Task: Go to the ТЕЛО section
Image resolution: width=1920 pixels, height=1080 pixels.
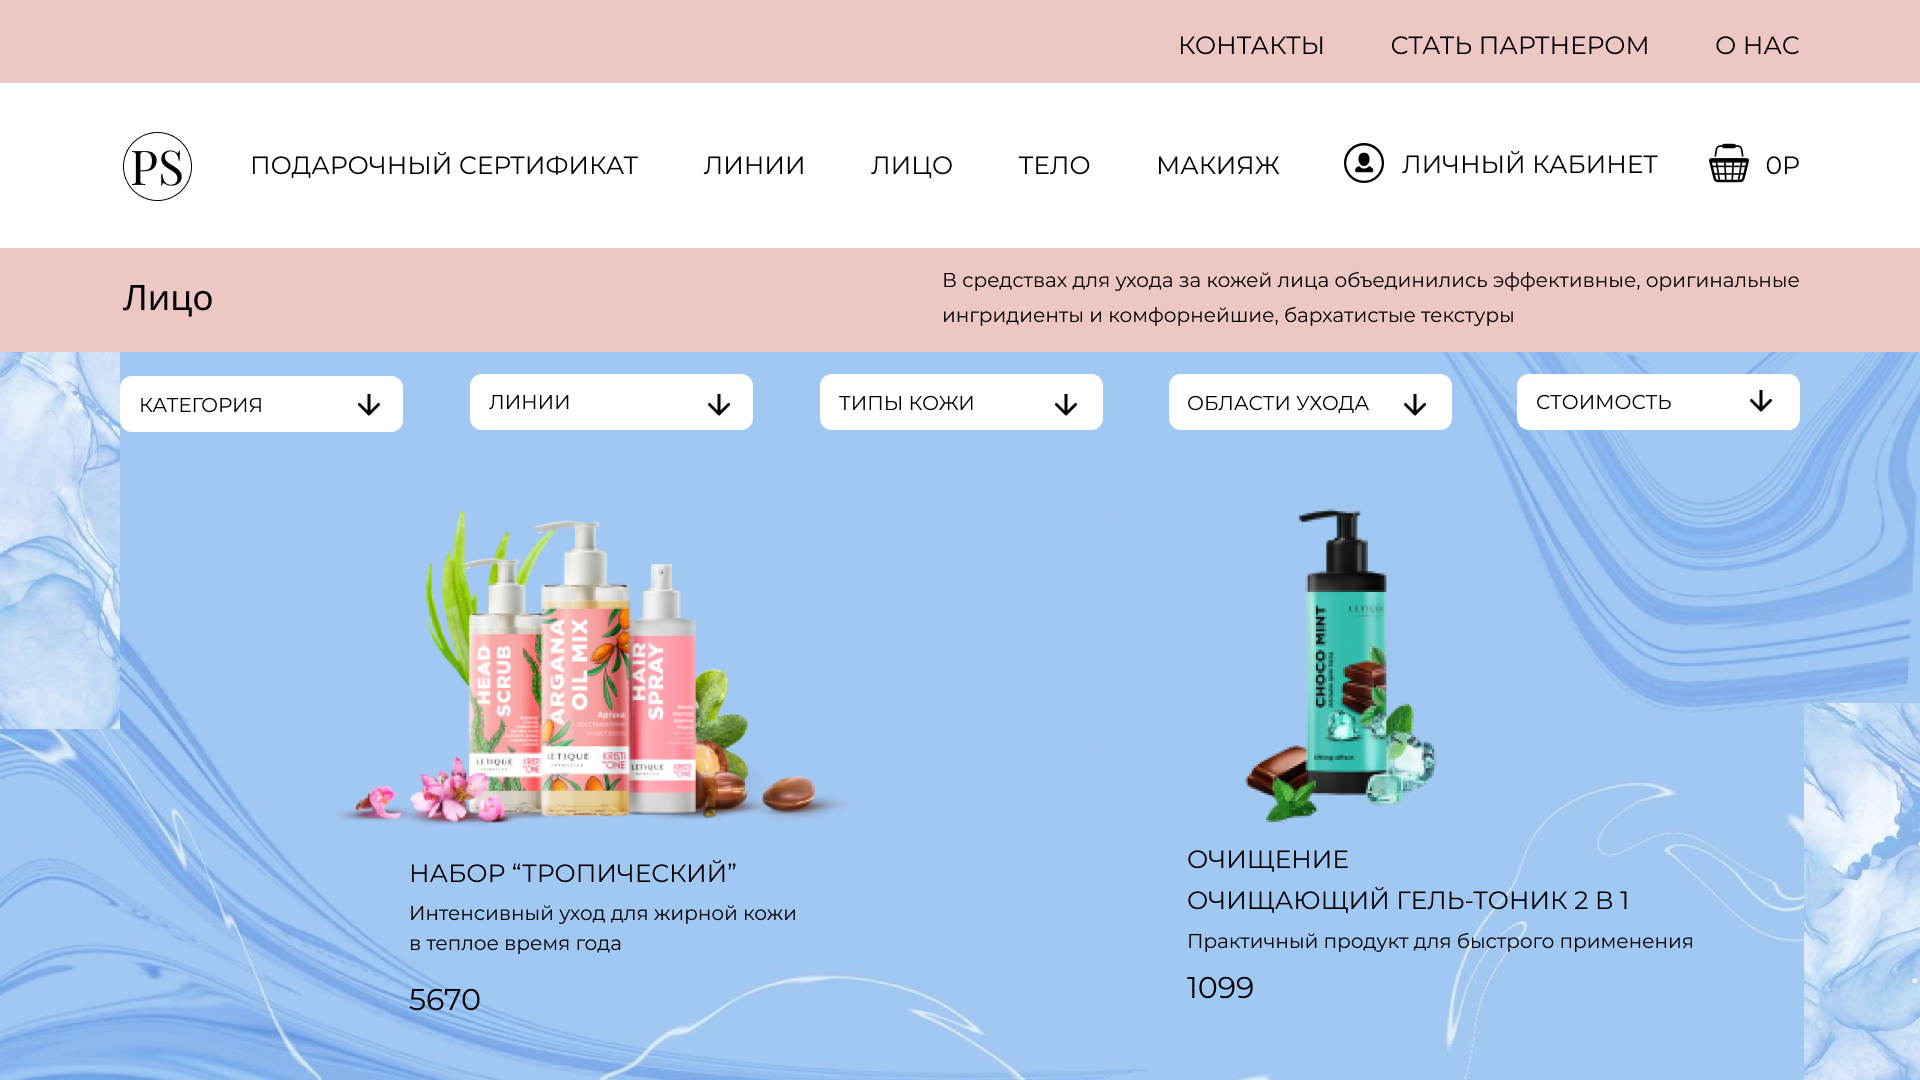Action: (1054, 165)
